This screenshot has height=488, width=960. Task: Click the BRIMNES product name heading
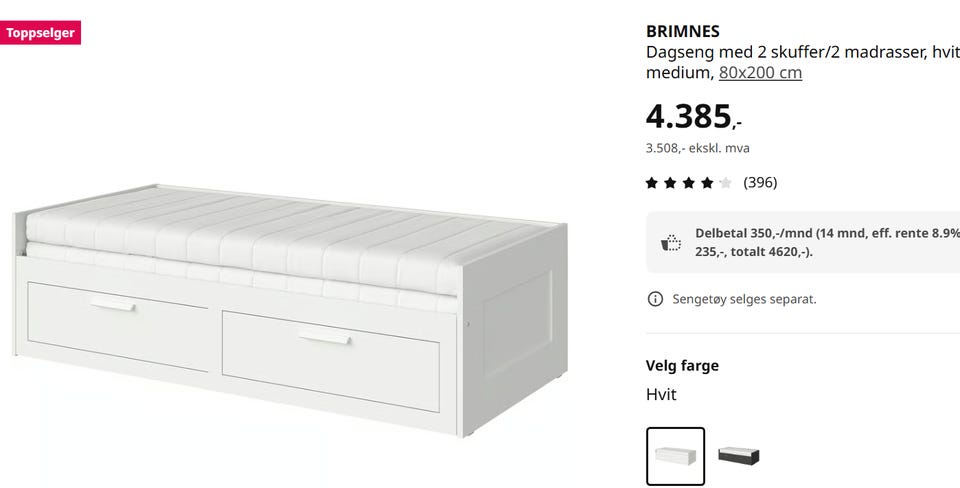point(683,31)
